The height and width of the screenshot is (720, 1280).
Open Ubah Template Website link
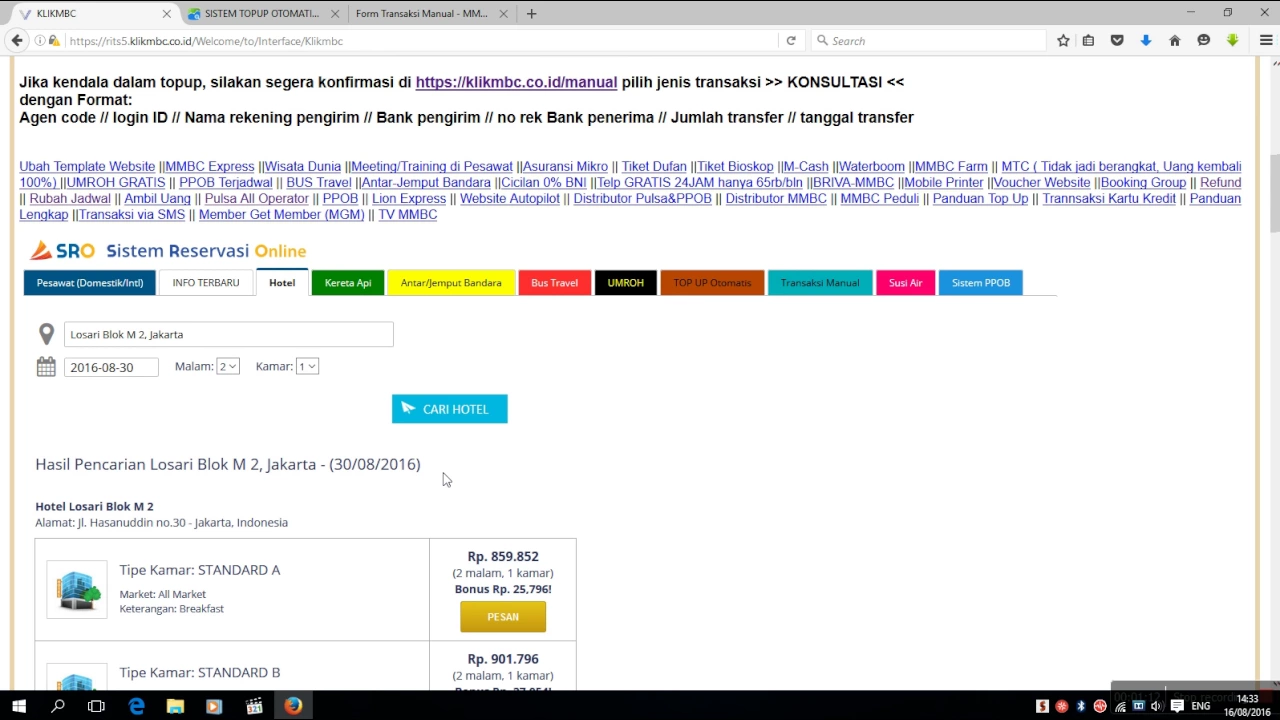(87, 167)
